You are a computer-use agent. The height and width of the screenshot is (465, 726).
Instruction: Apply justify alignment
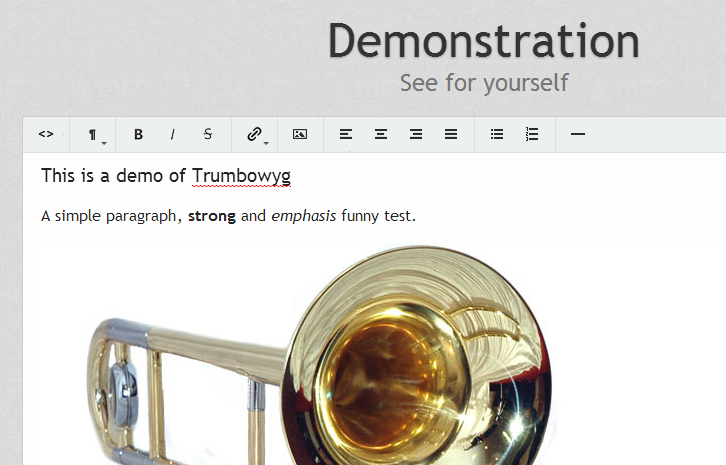(451, 134)
